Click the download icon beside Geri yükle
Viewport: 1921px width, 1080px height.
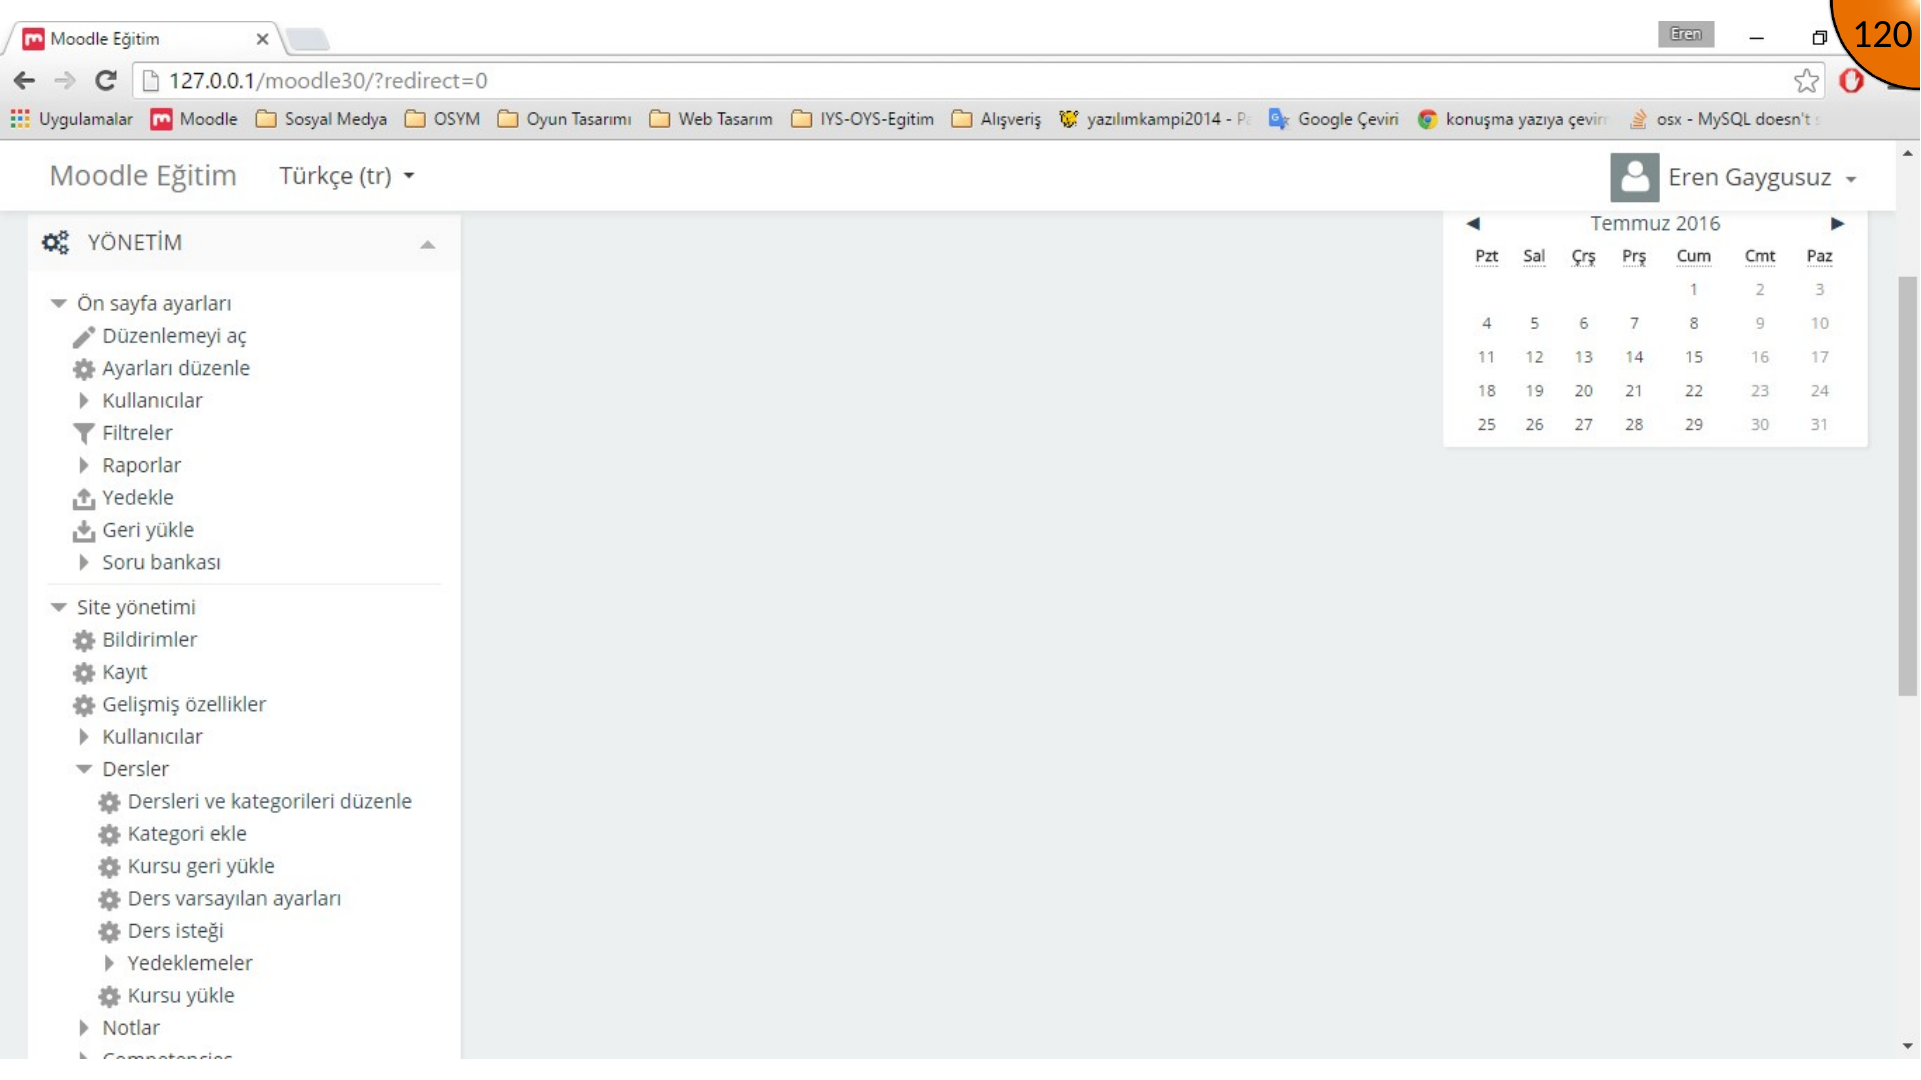point(84,531)
